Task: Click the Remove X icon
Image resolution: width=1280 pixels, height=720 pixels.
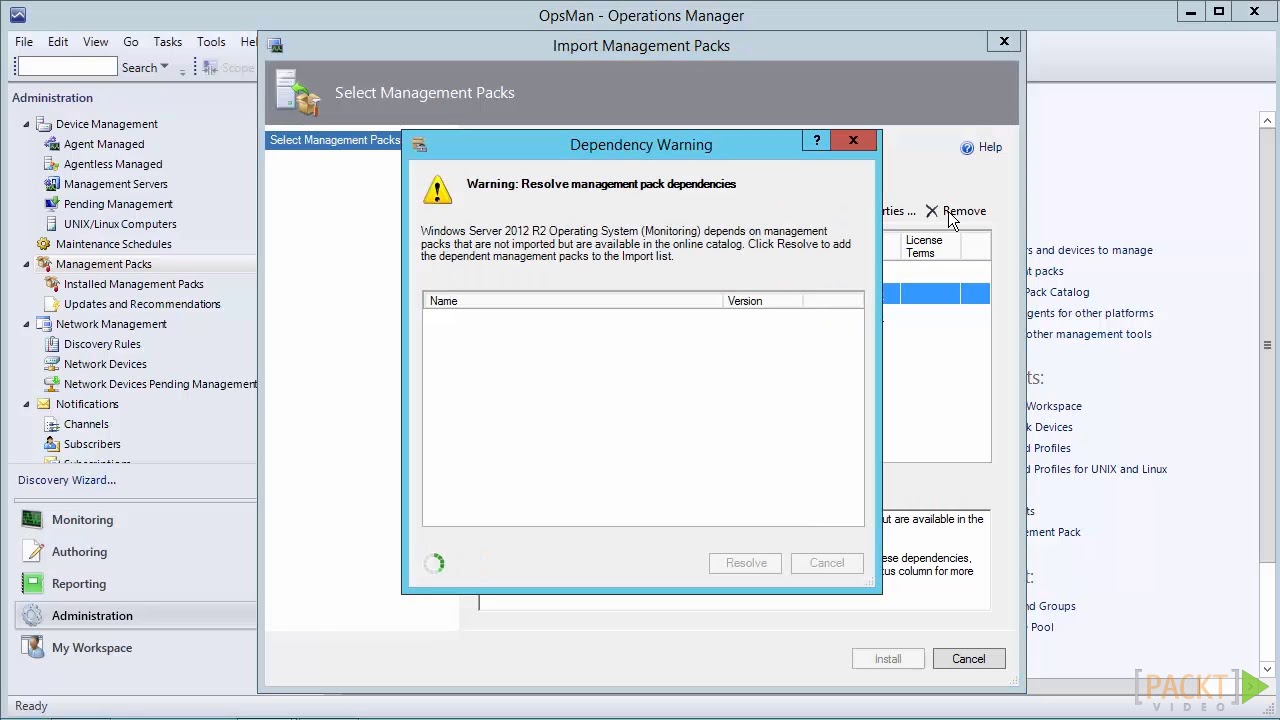Action: pyautogui.click(x=932, y=211)
